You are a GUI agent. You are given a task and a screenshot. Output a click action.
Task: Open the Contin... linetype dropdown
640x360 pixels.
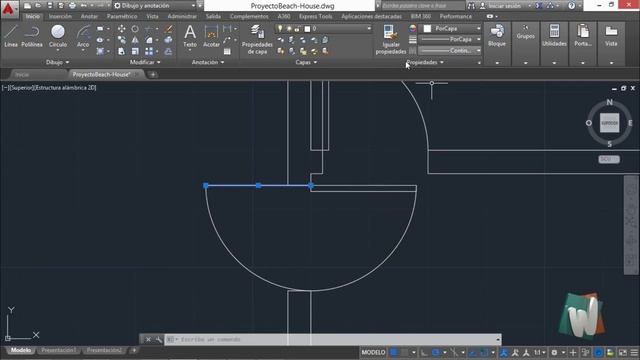451,51
